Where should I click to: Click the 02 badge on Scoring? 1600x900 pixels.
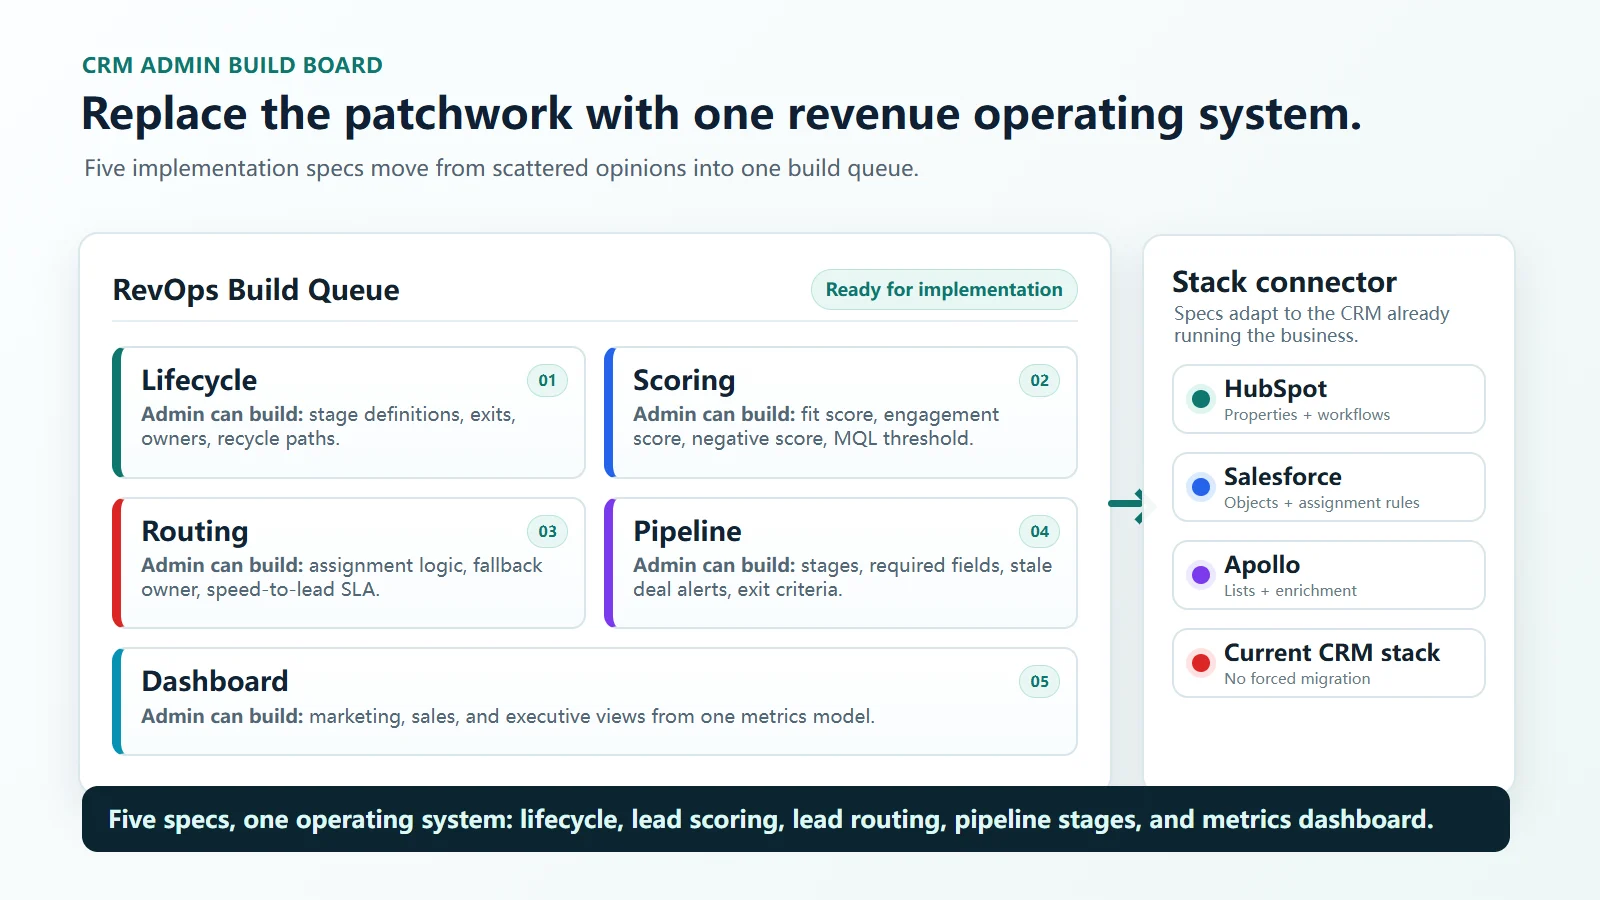(x=1040, y=380)
